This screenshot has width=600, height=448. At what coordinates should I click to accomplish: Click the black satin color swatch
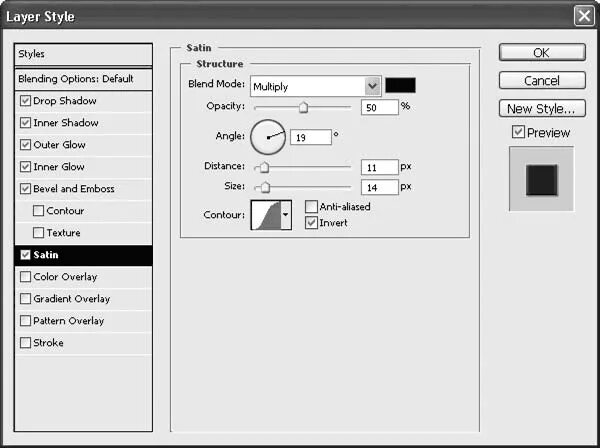tap(400, 85)
